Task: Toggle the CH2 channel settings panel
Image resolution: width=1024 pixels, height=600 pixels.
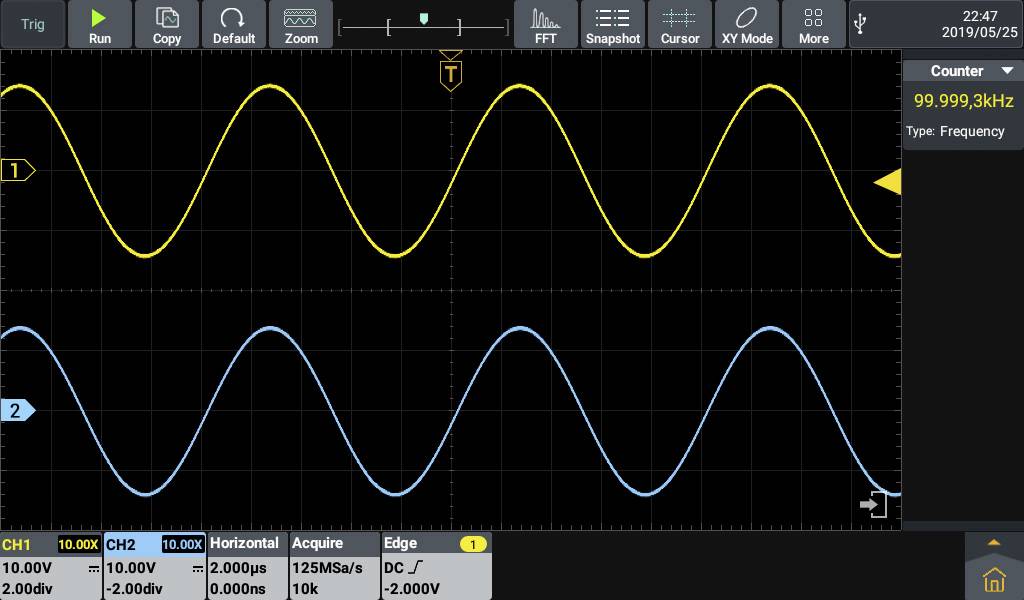Action: pyautogui.click(x=154, y=566)
